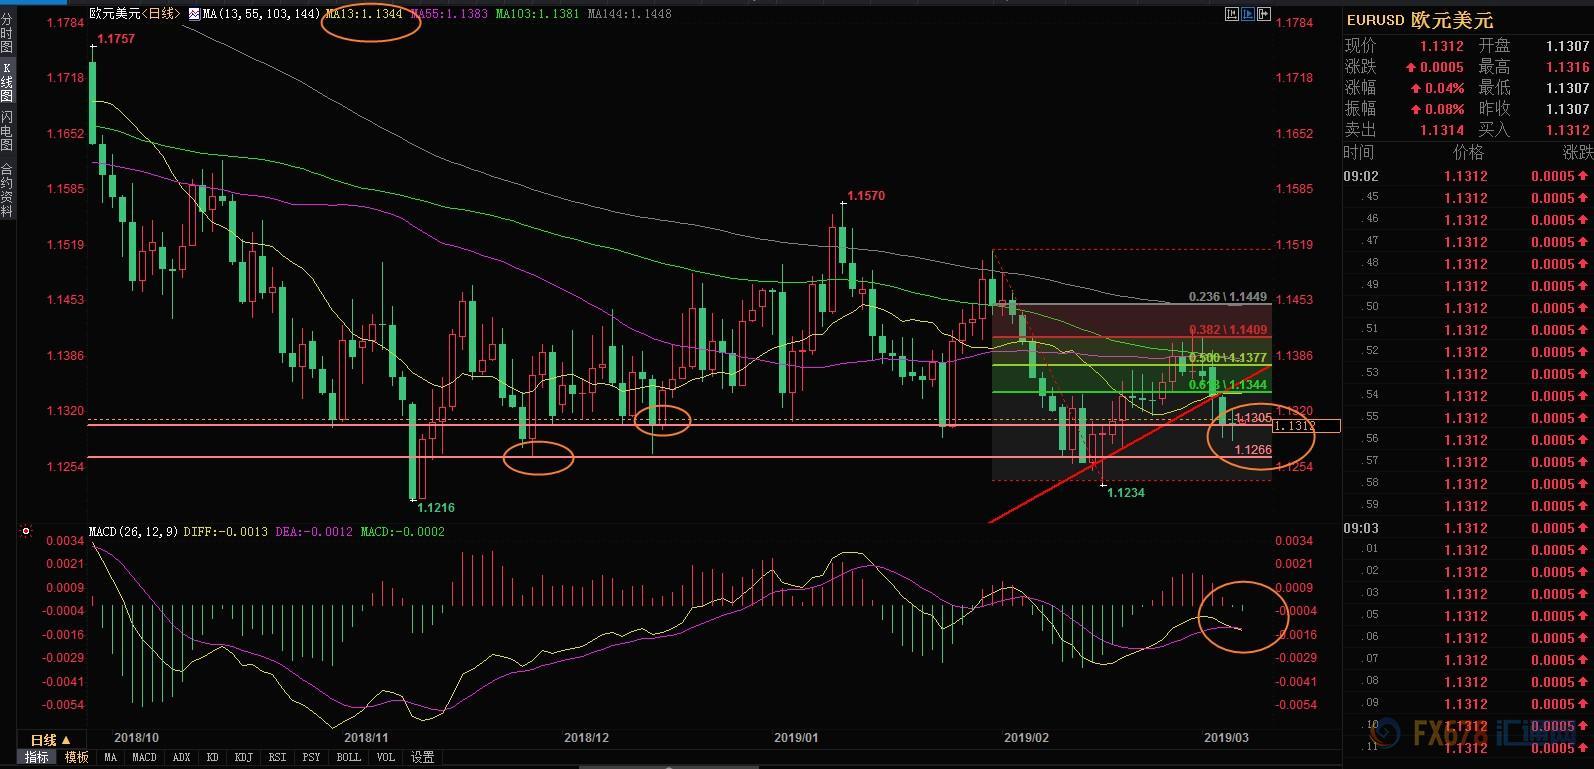The width and height of the screenshot is (1594, 769).
Task: Click the 1.1234 low price label
Action: pos(1126,493)
